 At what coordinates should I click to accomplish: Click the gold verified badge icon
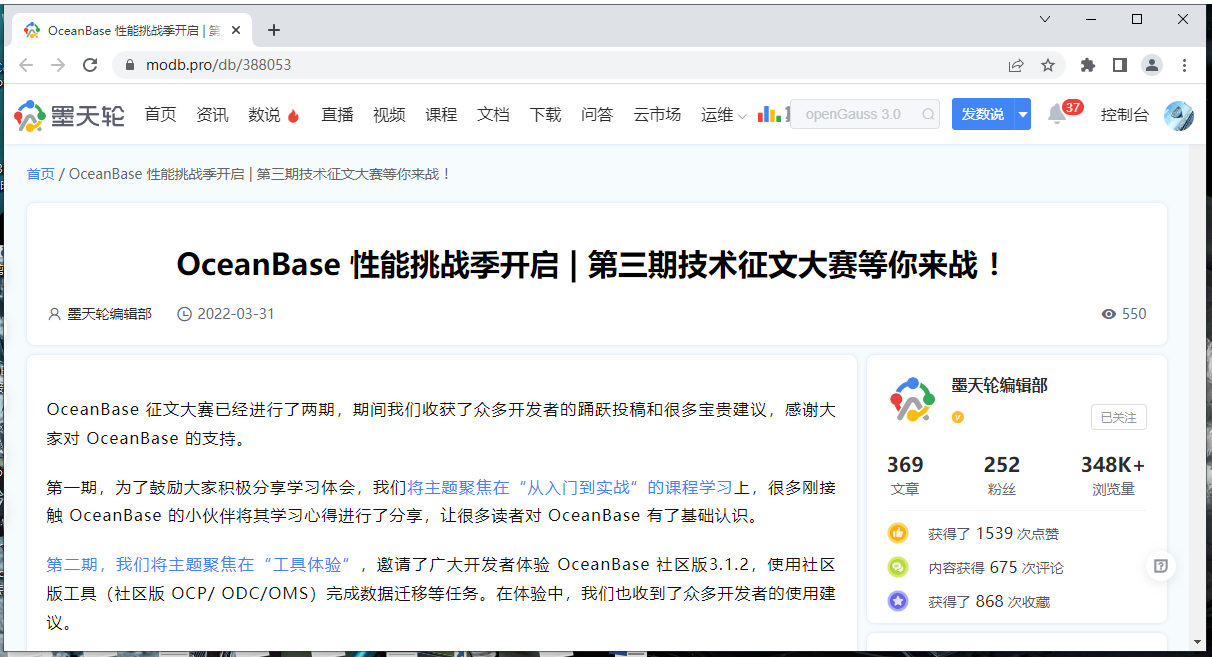[958, 416]
